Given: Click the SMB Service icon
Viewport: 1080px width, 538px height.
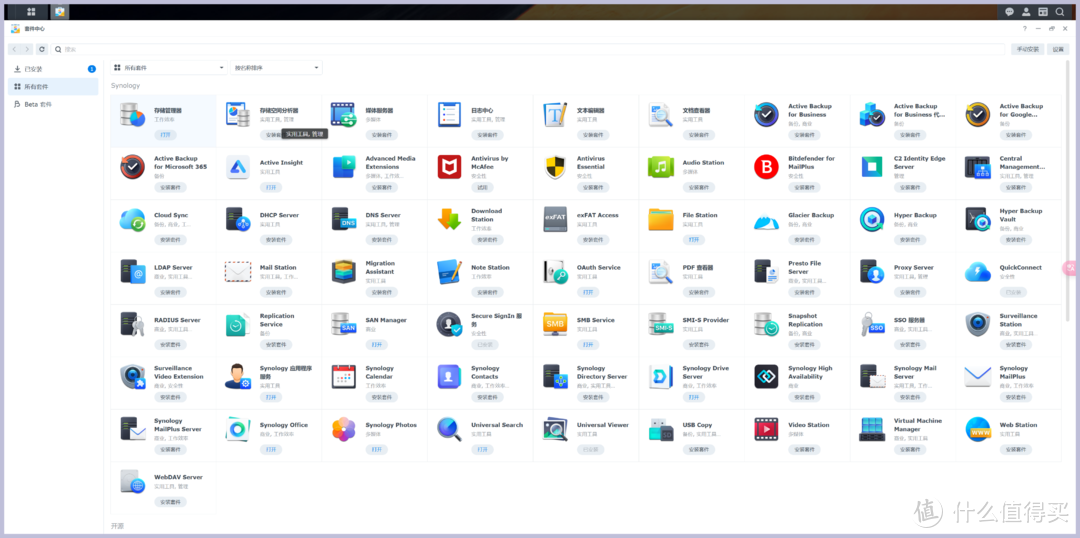Looking at the screenshot, I should (x=555, y=324).
